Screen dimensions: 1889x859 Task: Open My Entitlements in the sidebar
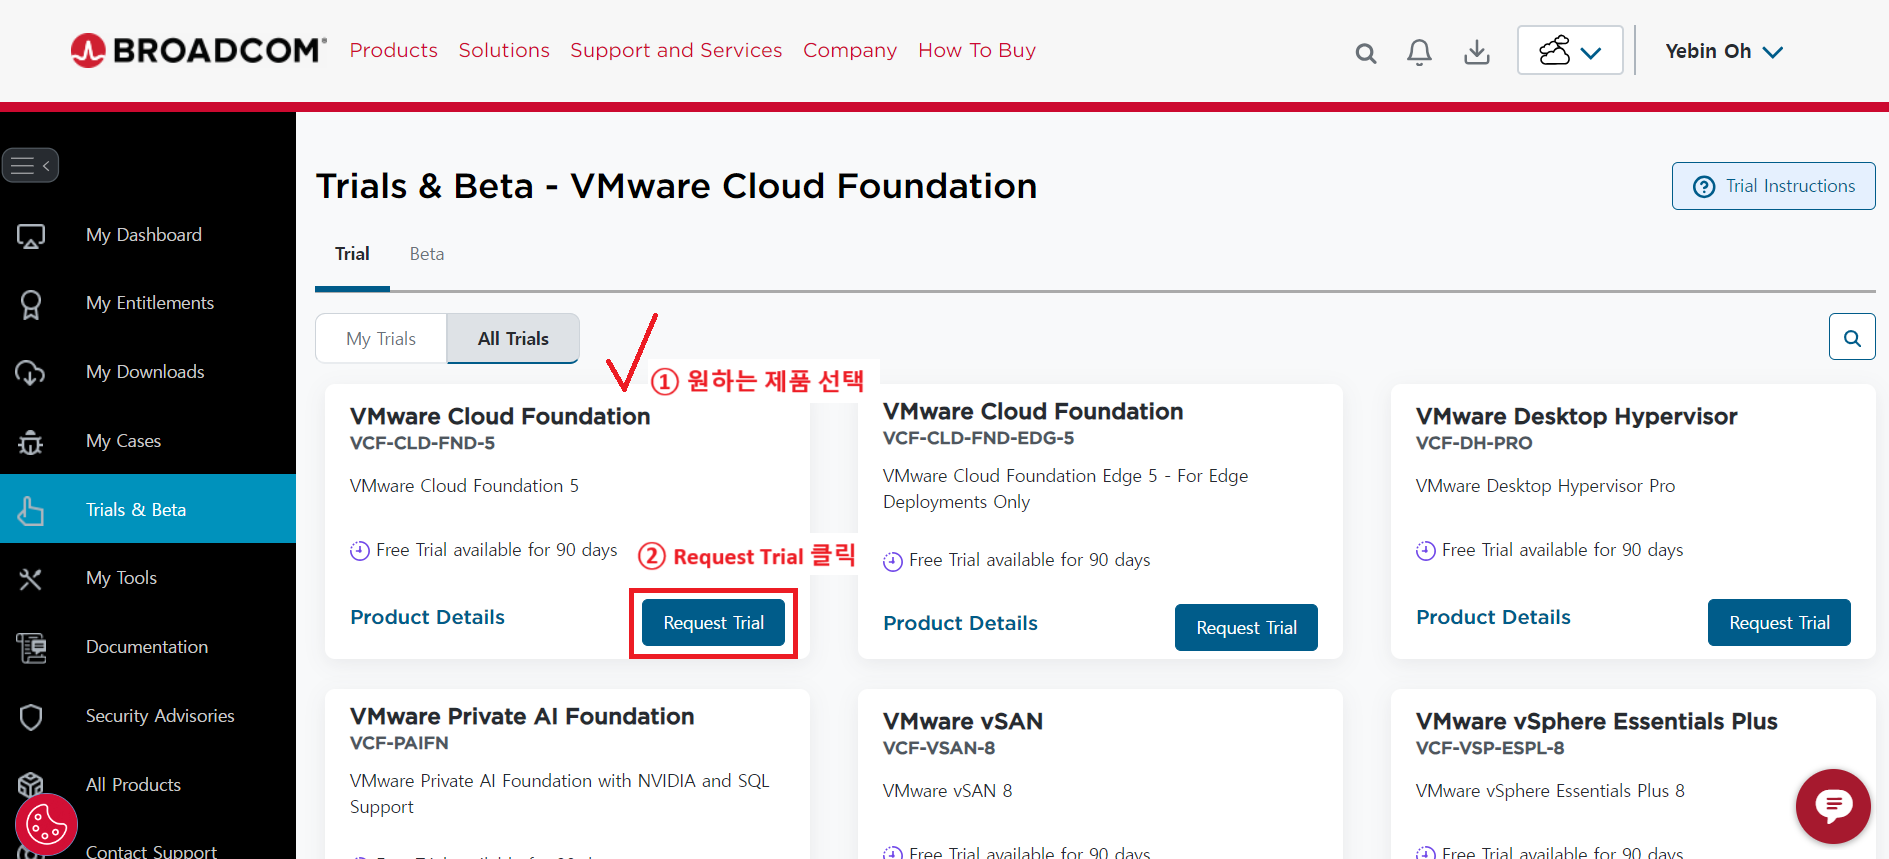click(149, 303)
